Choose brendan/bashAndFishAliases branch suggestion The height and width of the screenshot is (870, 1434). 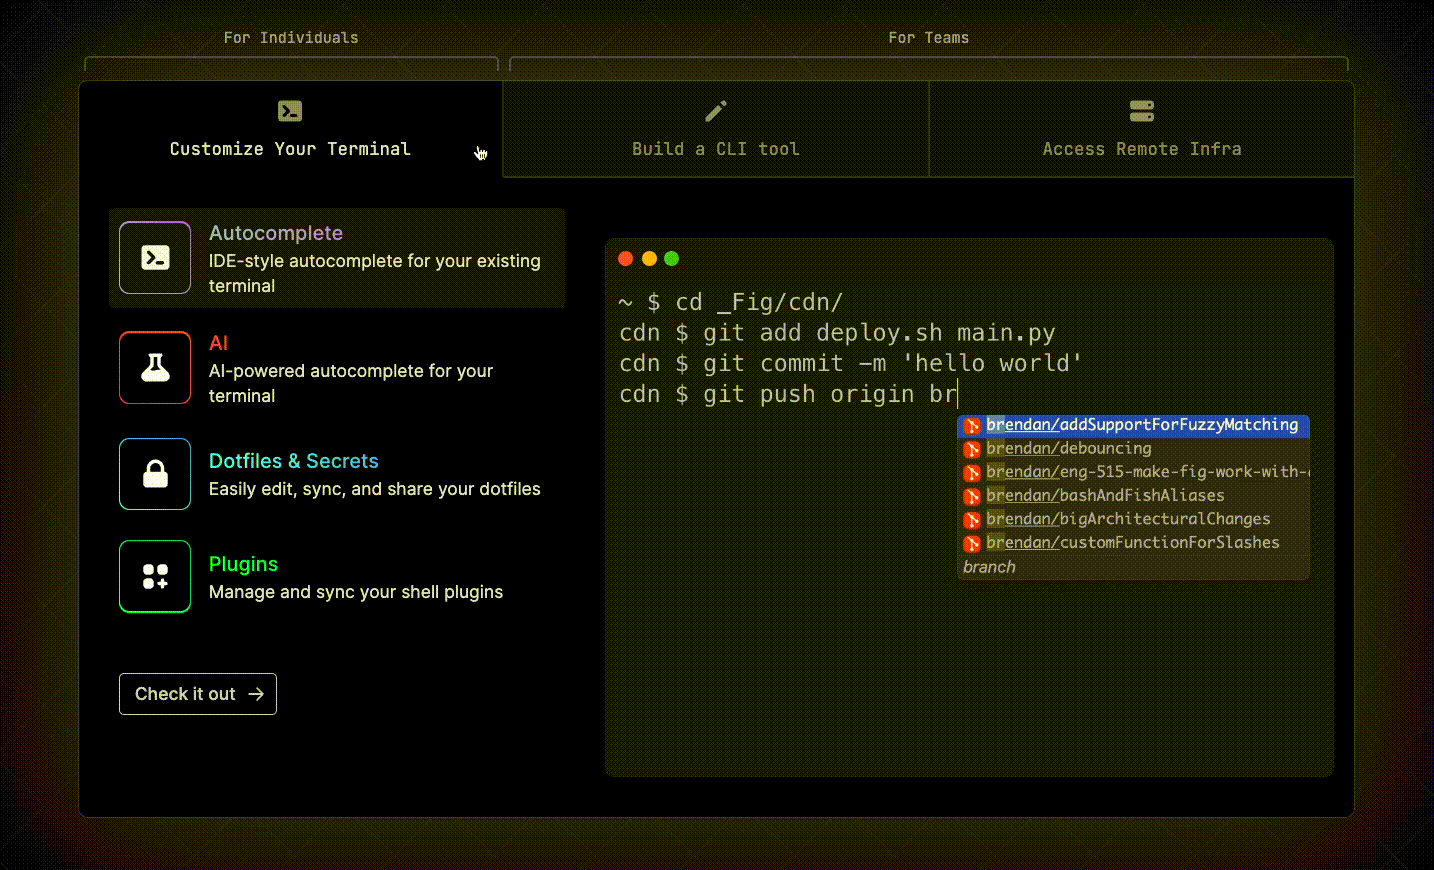point(1134,496)
